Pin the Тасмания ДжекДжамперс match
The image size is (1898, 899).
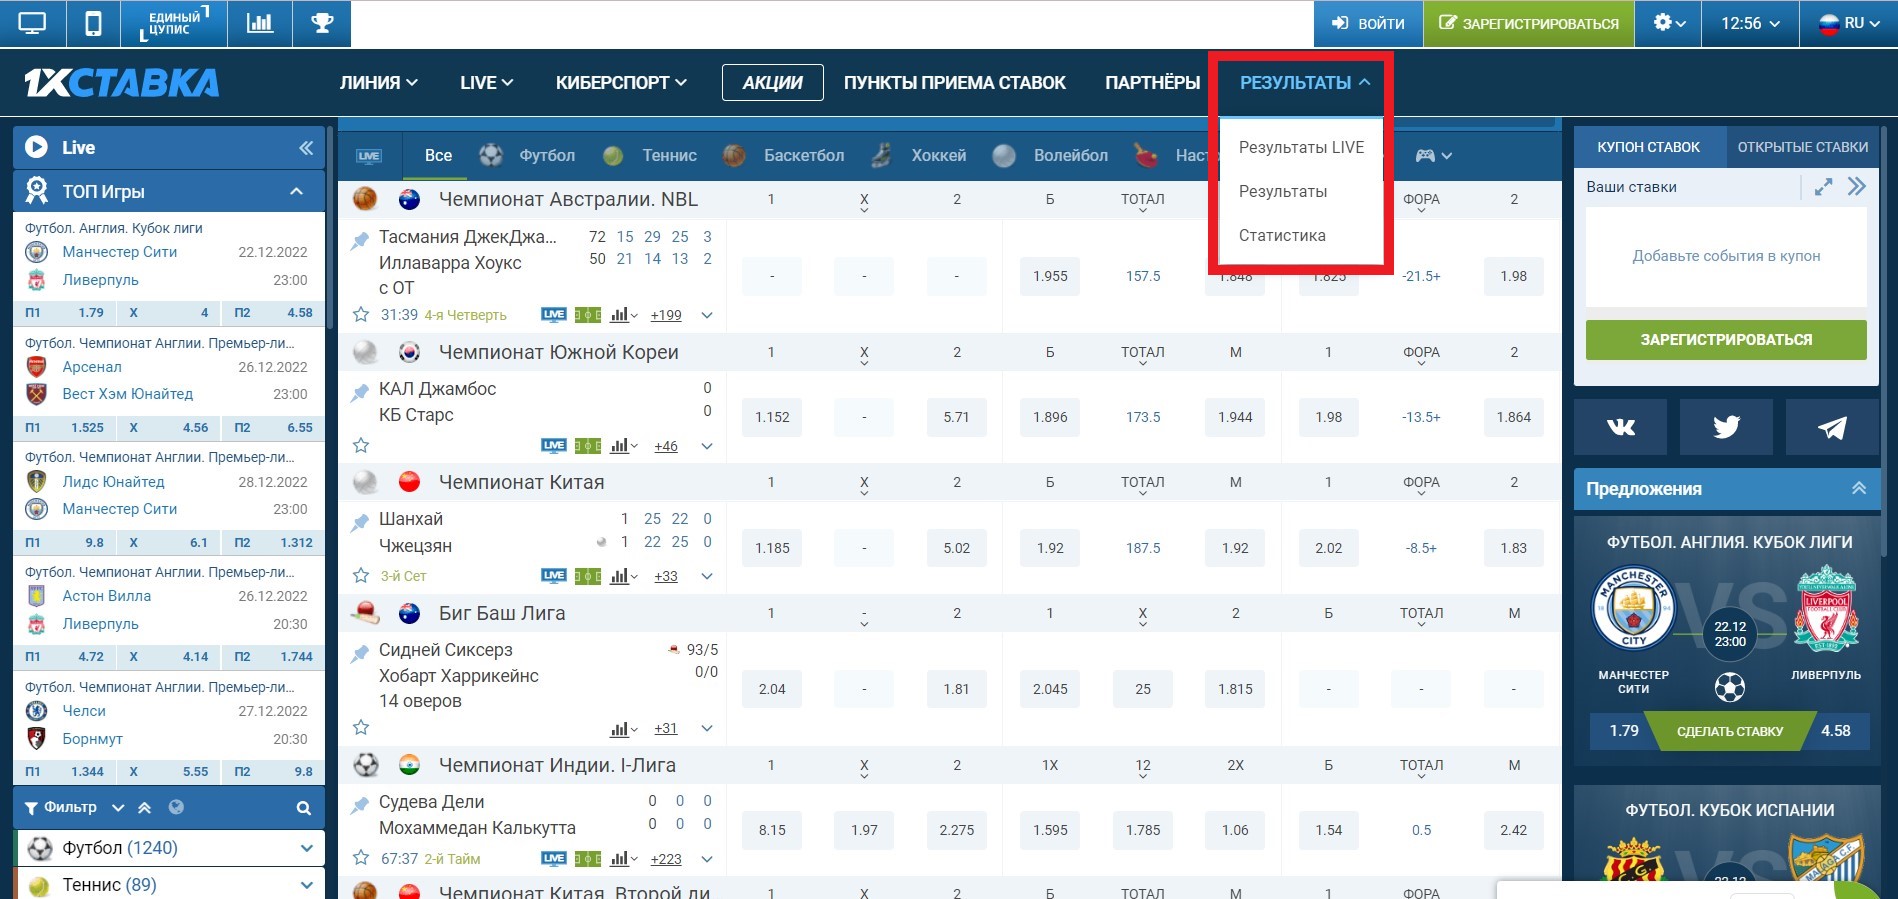pyautogui.click(x=360, y=240)
